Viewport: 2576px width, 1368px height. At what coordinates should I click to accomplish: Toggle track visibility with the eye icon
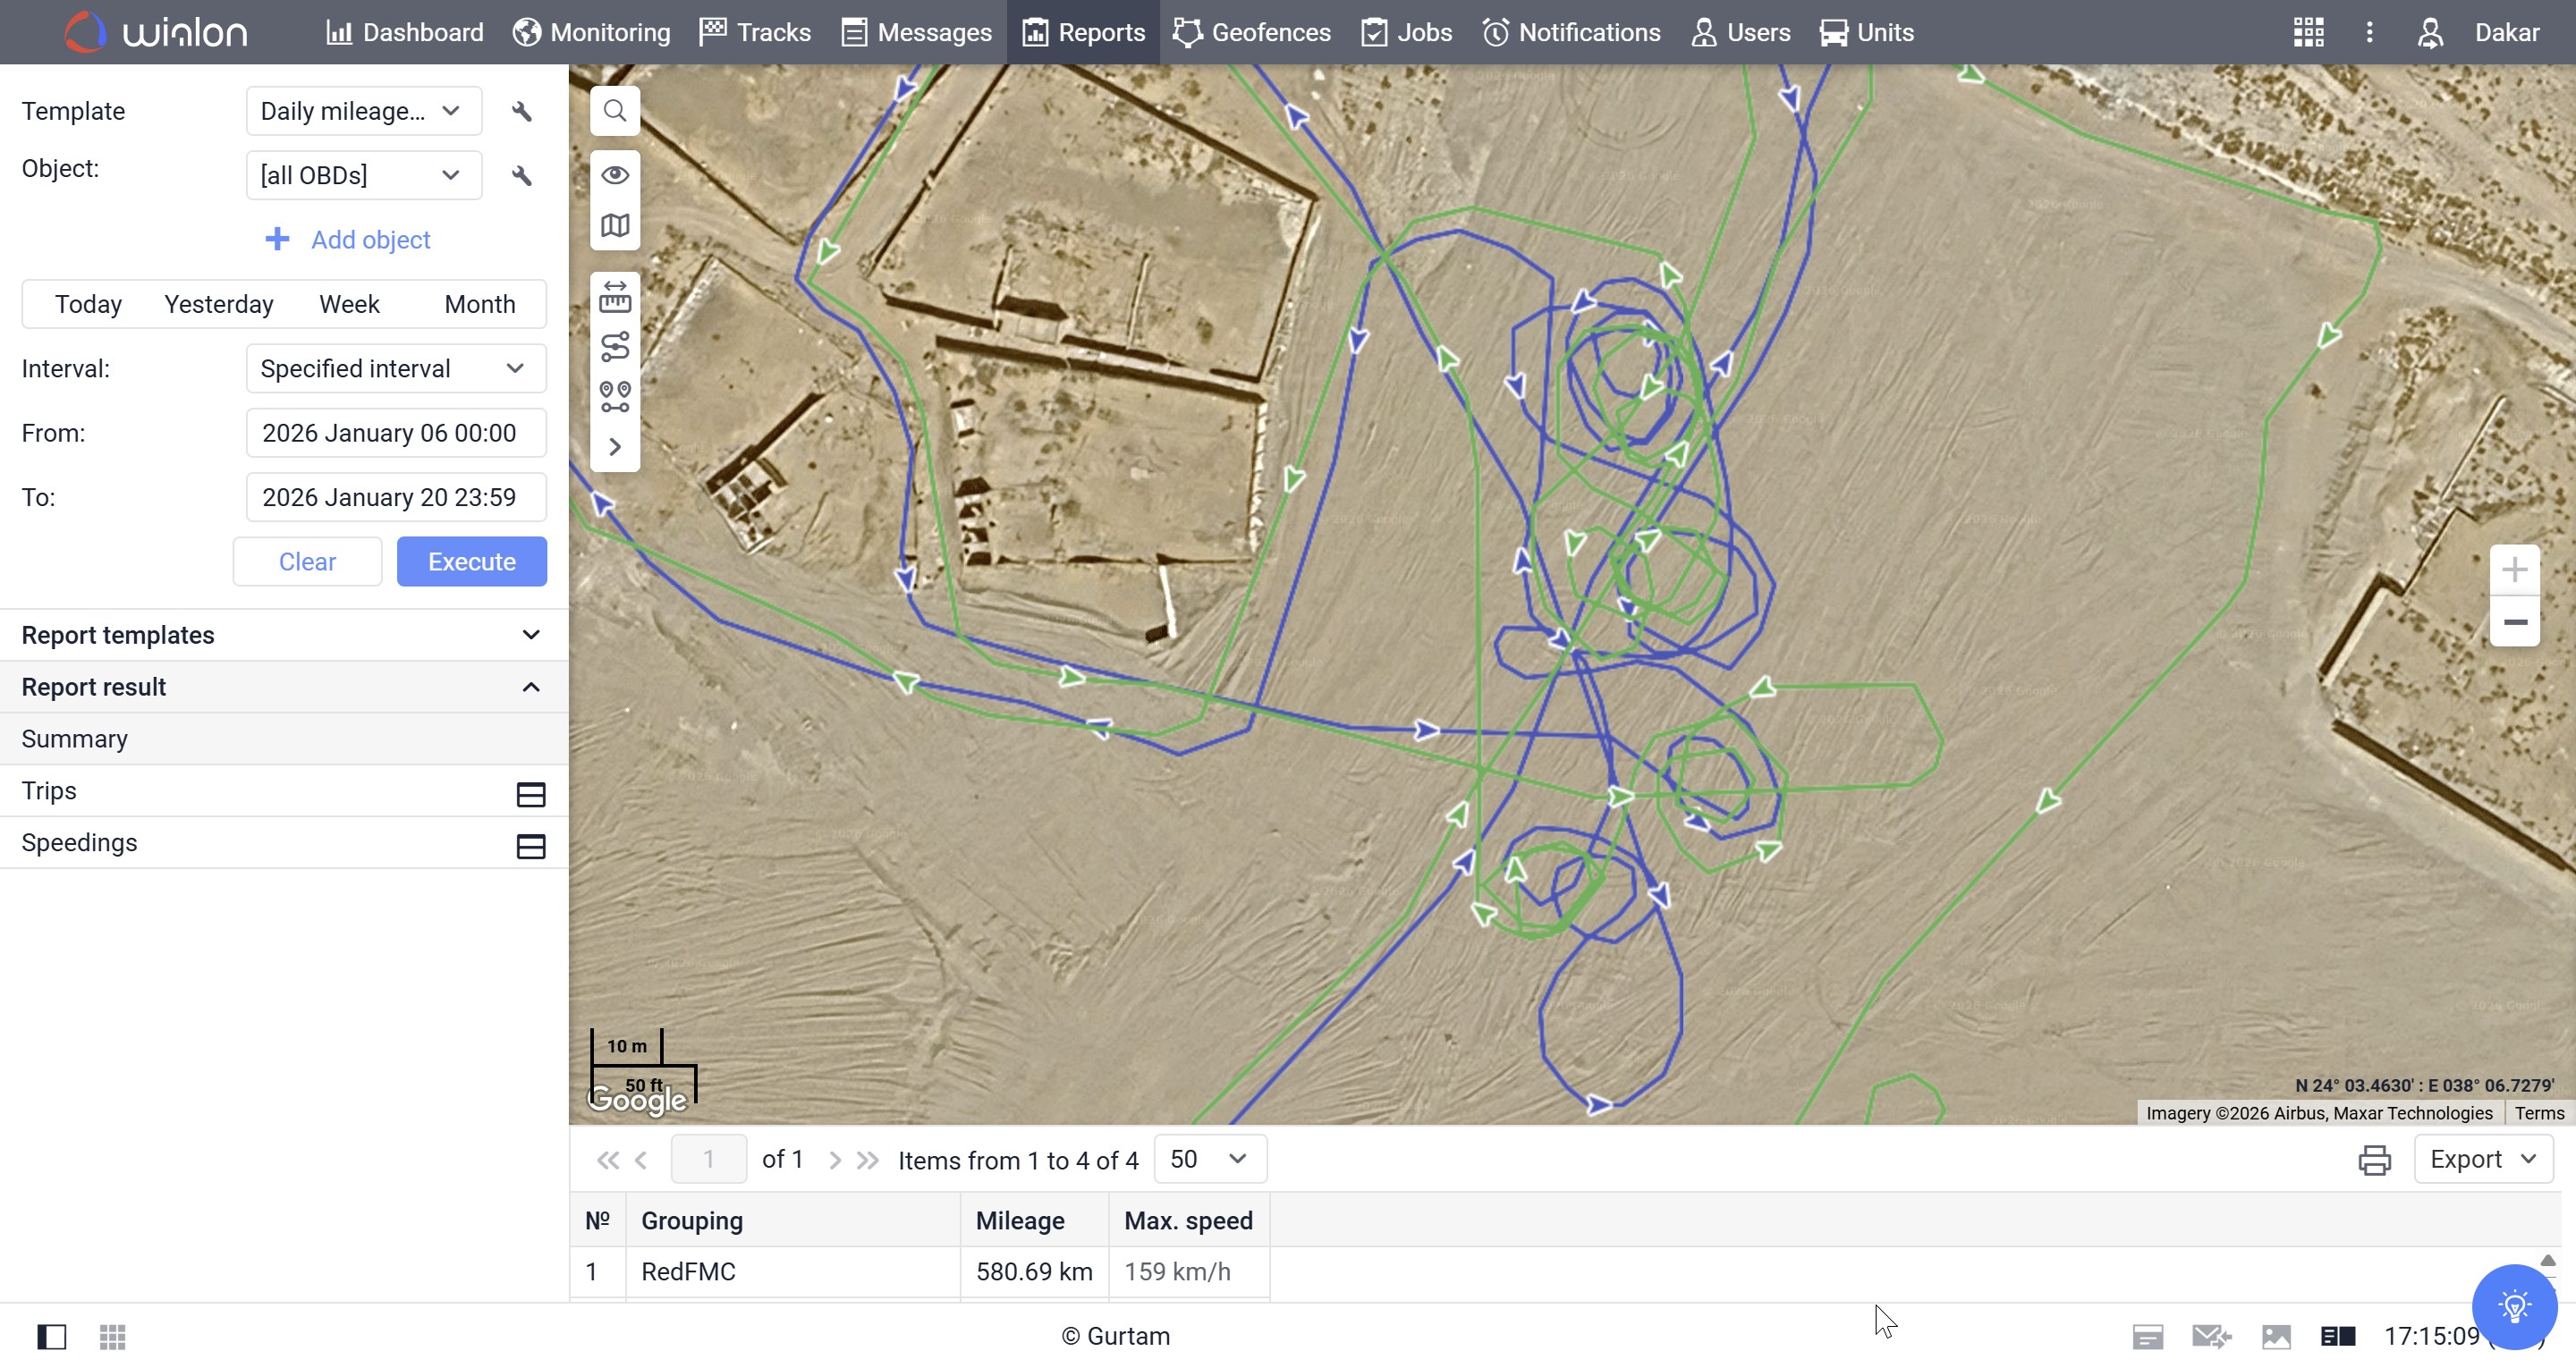click(x=614, y=174)
